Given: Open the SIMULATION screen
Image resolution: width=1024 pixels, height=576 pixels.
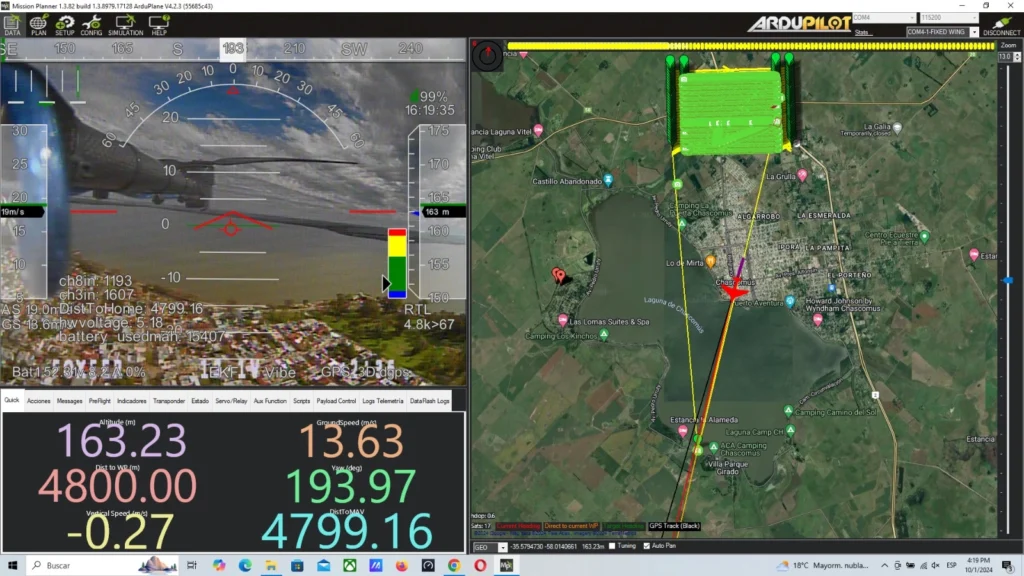Looking at the screenshot, I should click(125, 24).
